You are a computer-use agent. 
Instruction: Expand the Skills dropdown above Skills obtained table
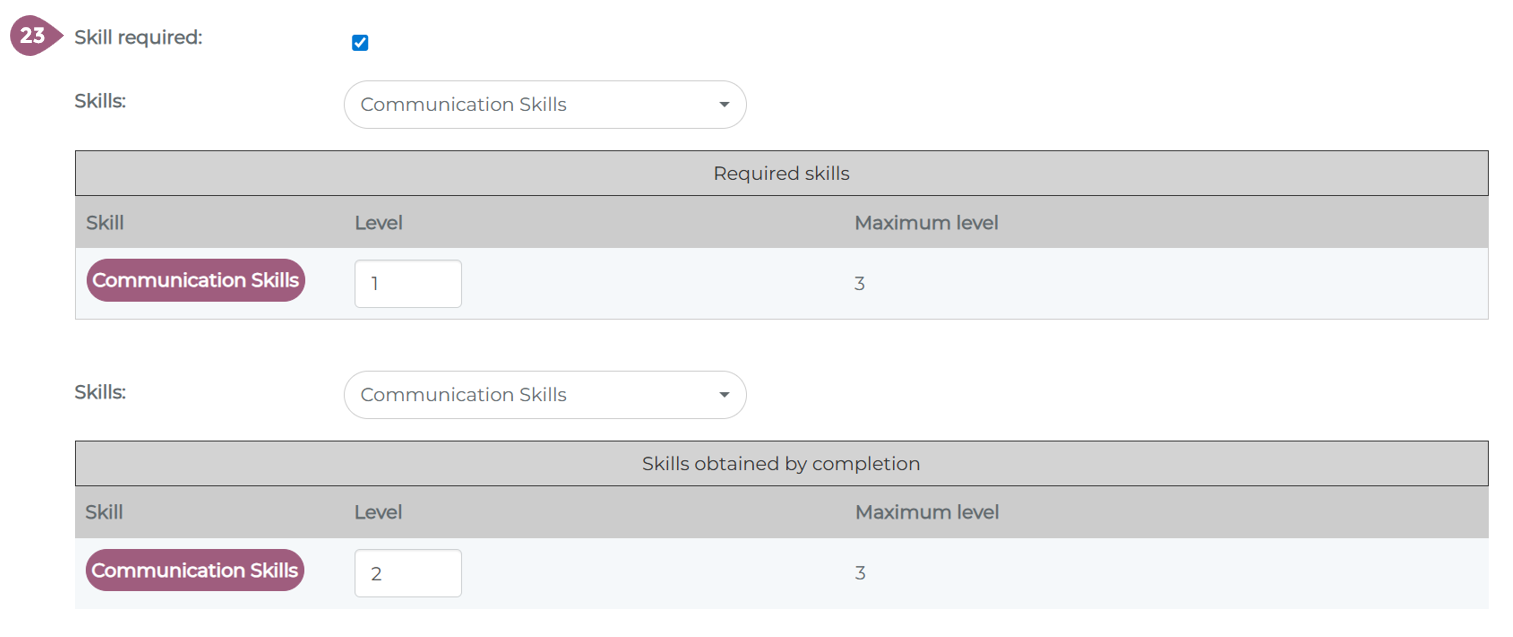click(x=545, y=395)
